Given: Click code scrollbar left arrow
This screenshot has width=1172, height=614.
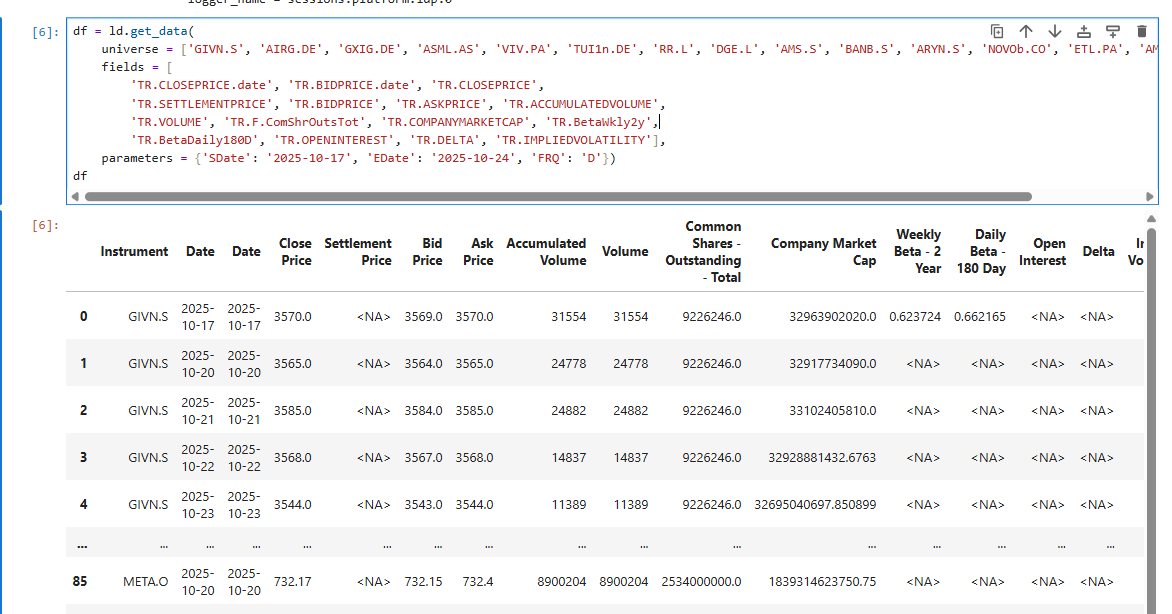Looking at the screenshot, I should tap(75, 197).
